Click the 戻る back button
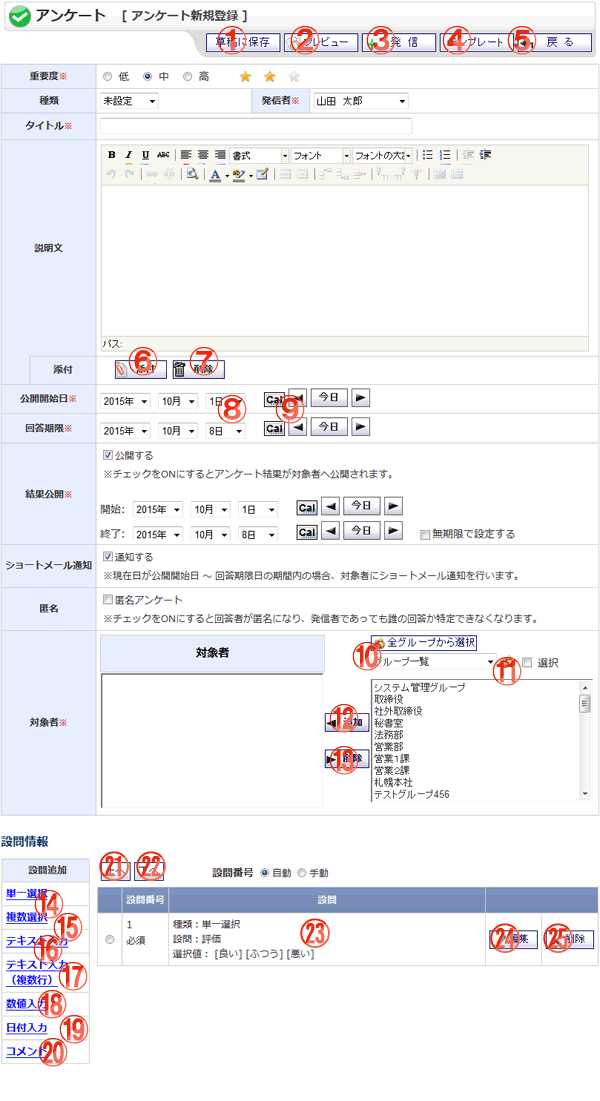The height and width of the screenshot is (1101, 600). click(x=554, y=42)
